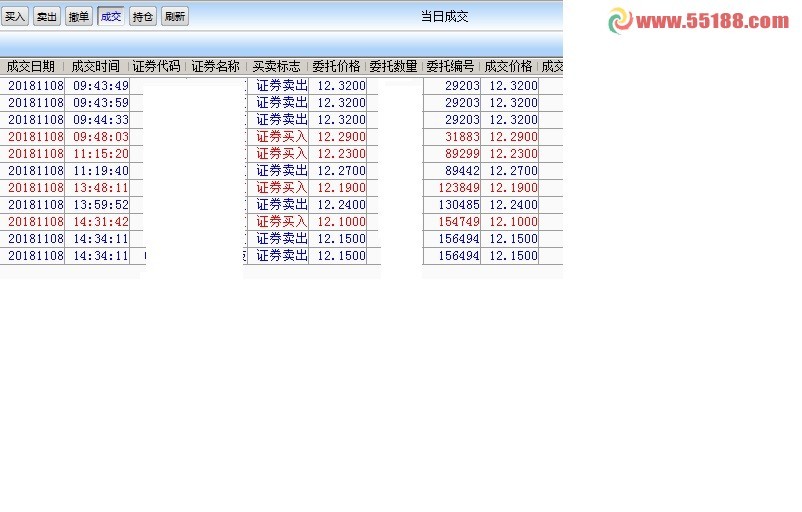Click the 卖出 (Sell) toolbar button

[47, 16]
